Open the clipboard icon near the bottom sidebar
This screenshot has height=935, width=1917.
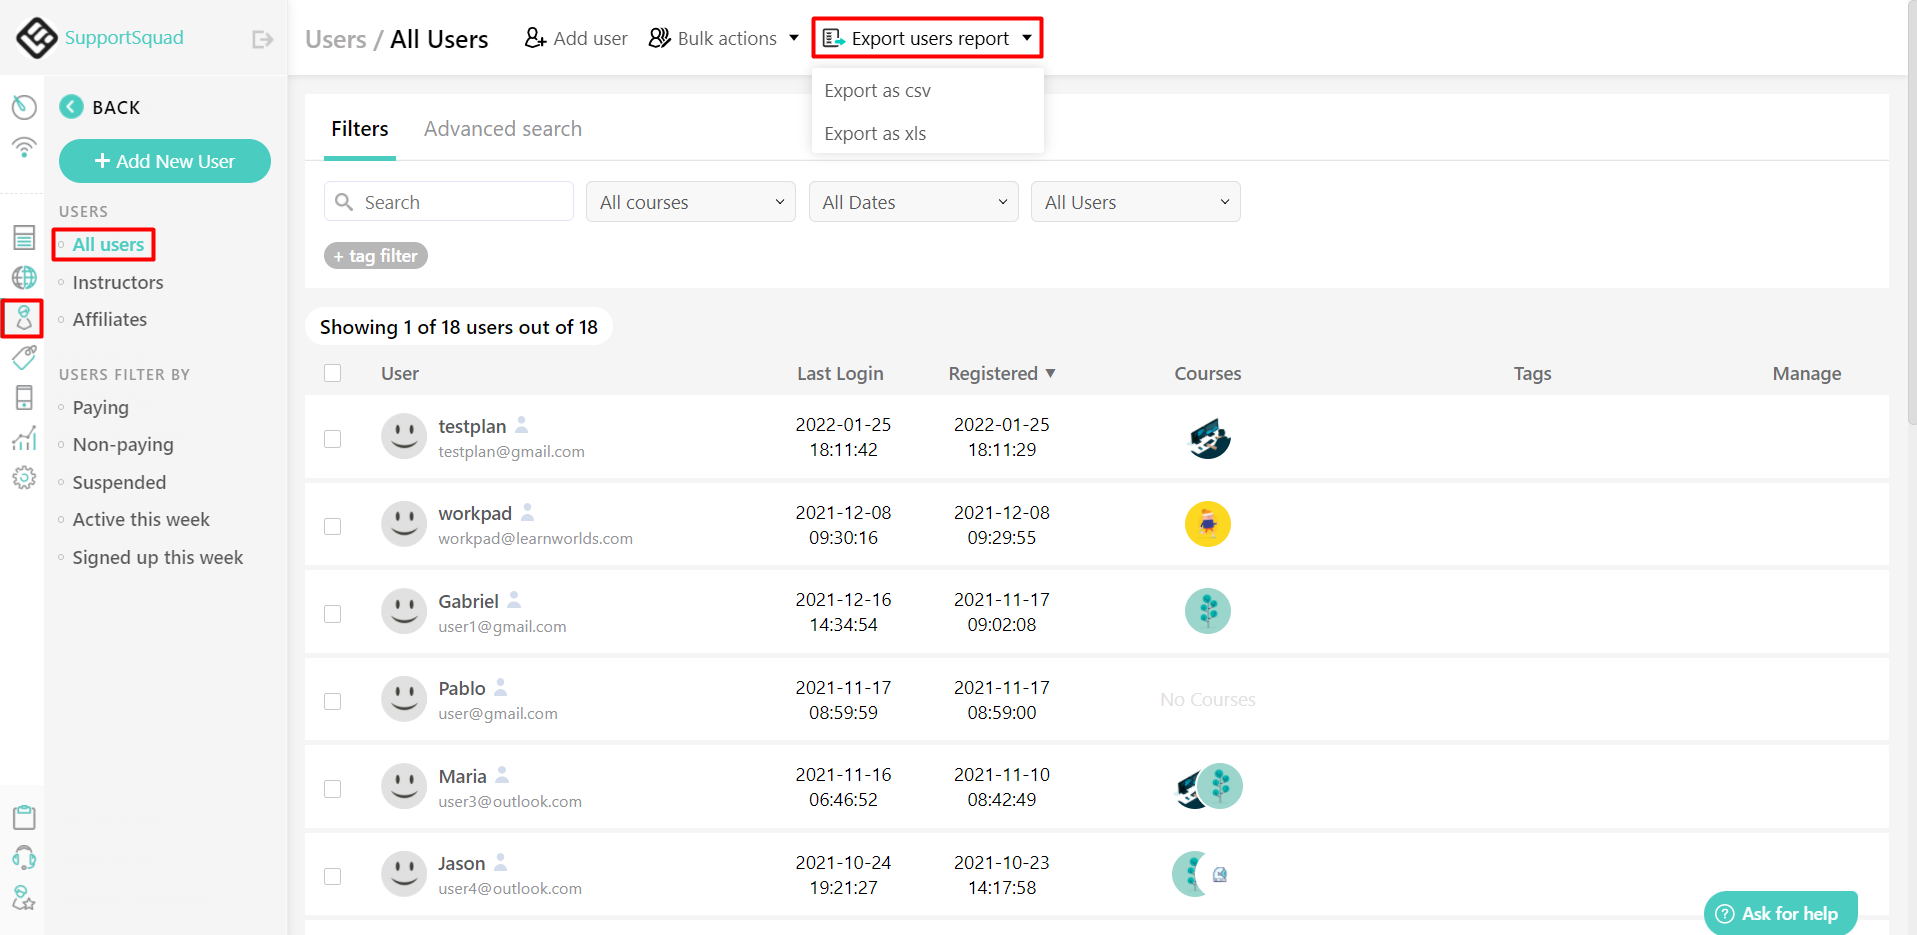pyautogui.click(x=23, y=817)
